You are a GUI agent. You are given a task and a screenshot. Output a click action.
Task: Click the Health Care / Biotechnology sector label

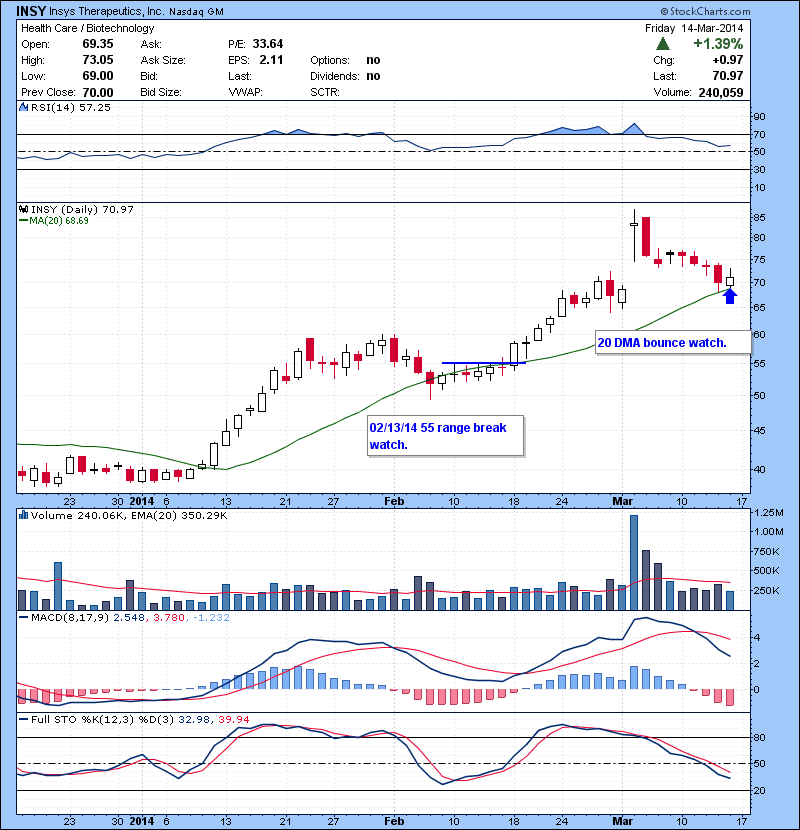pos(87,28)
